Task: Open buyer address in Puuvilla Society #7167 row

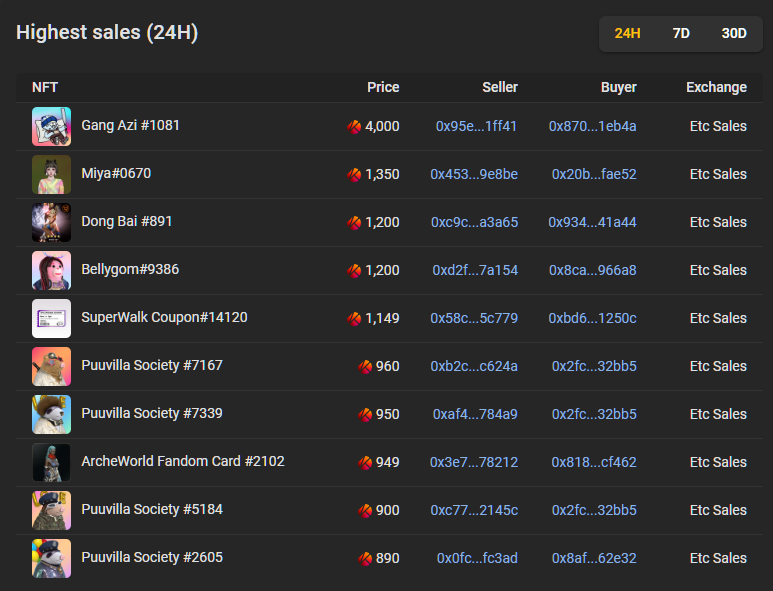Action: (594, 366)
